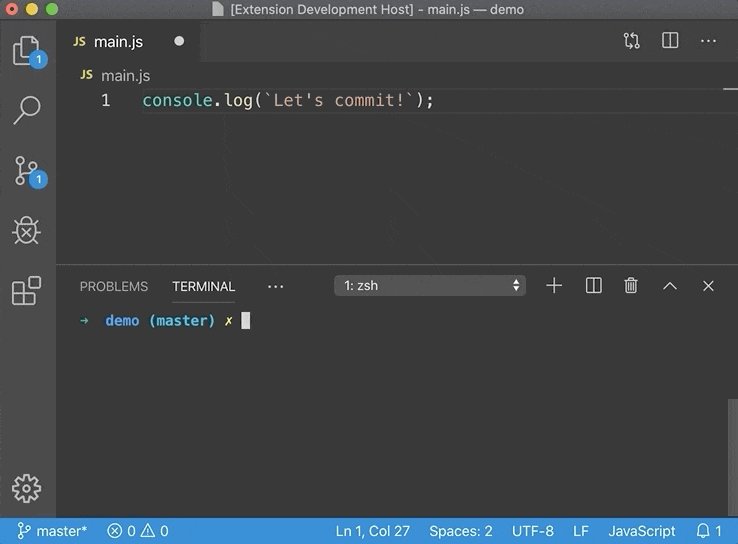The width and height of the screenshot is (738, 544).
Task: Close the terminal panel
Action: click(x=708, y=286)
